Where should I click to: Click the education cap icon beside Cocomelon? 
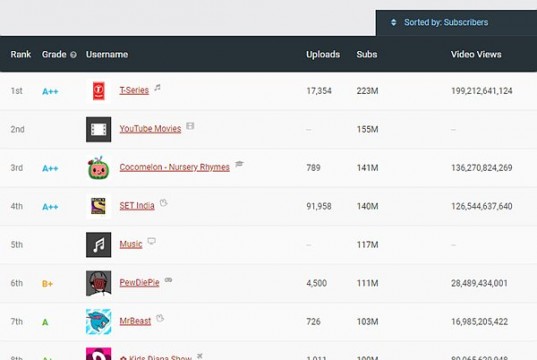pyautogui.click(x=239, y=164)
